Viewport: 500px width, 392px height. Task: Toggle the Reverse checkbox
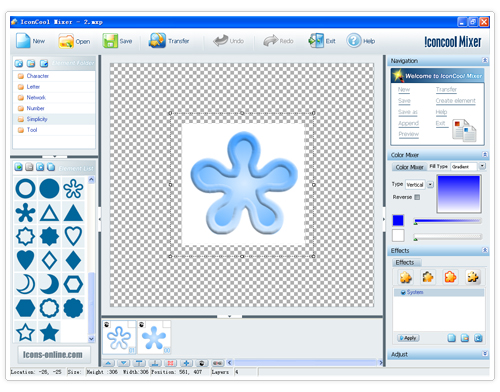(x=417, y=197)
